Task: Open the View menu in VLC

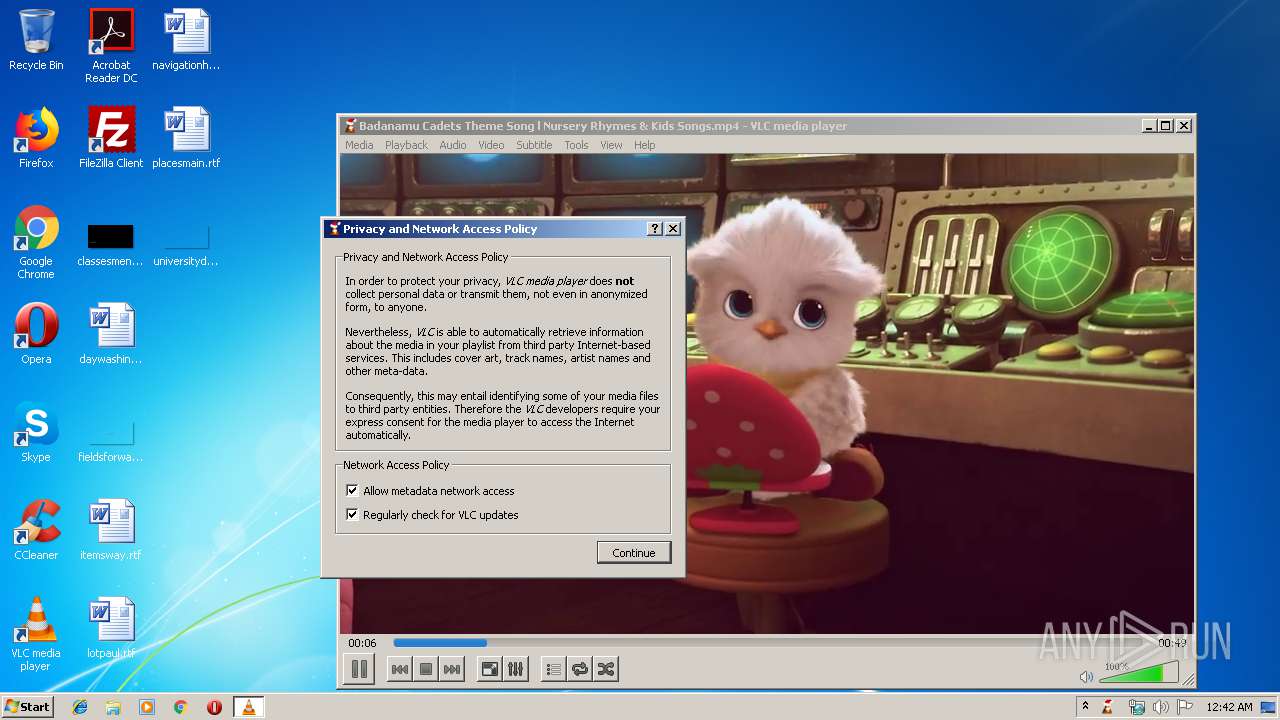Action: [x=611, y=145]
